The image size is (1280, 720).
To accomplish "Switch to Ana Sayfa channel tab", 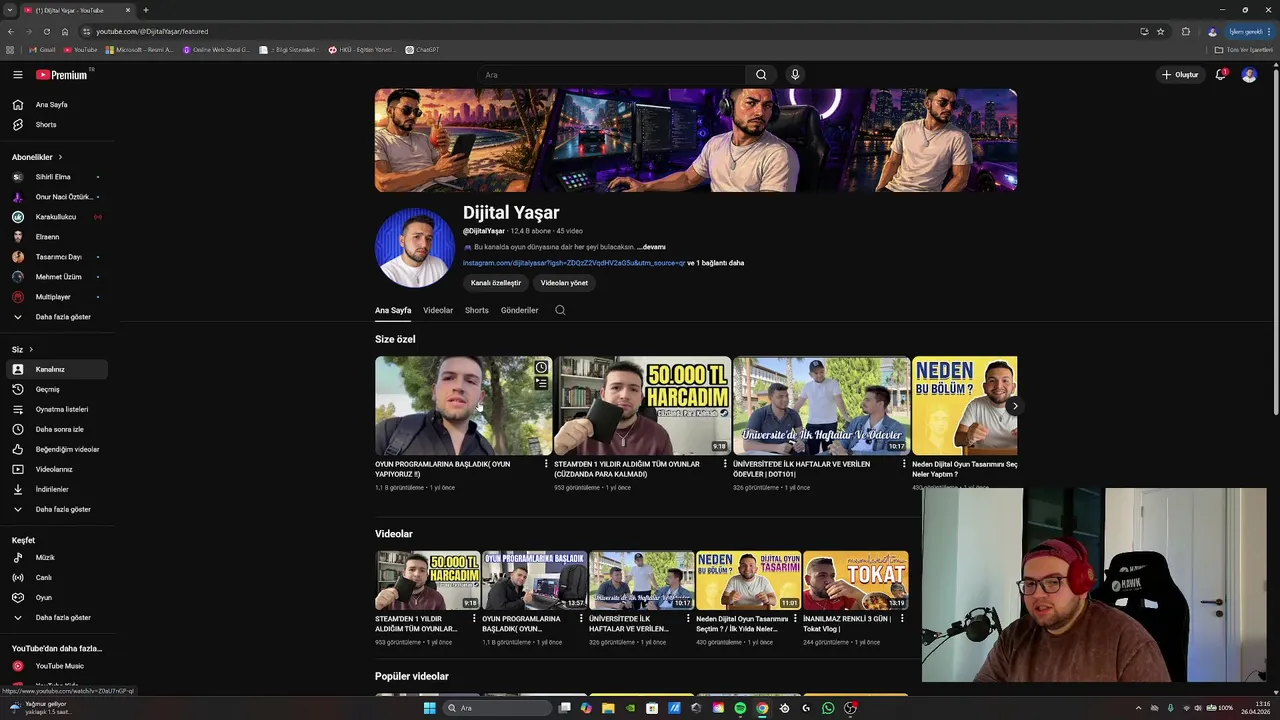I will coord(393,310).
